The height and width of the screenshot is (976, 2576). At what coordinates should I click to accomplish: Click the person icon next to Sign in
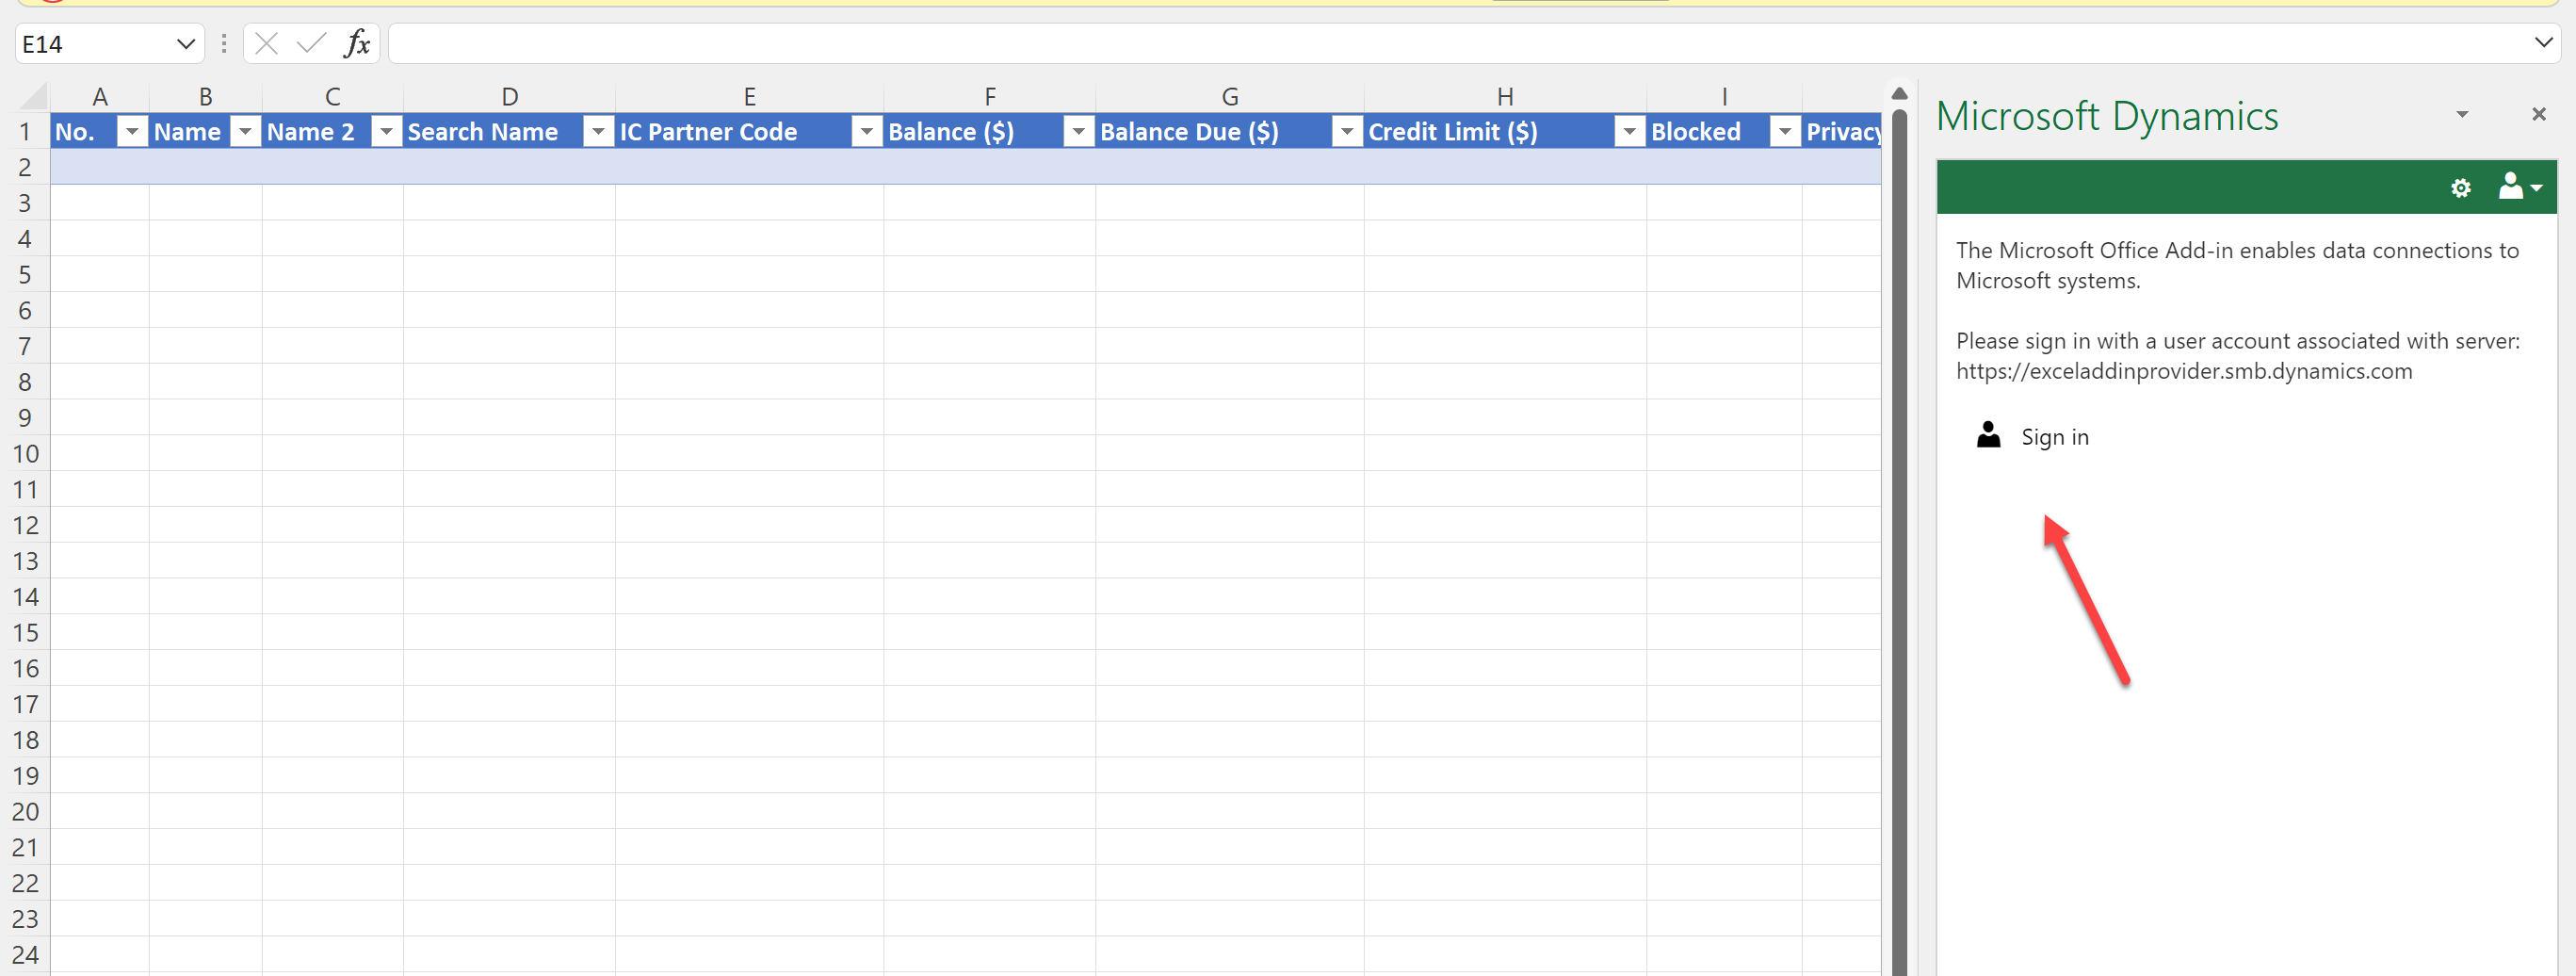[x=1988, y=435]
